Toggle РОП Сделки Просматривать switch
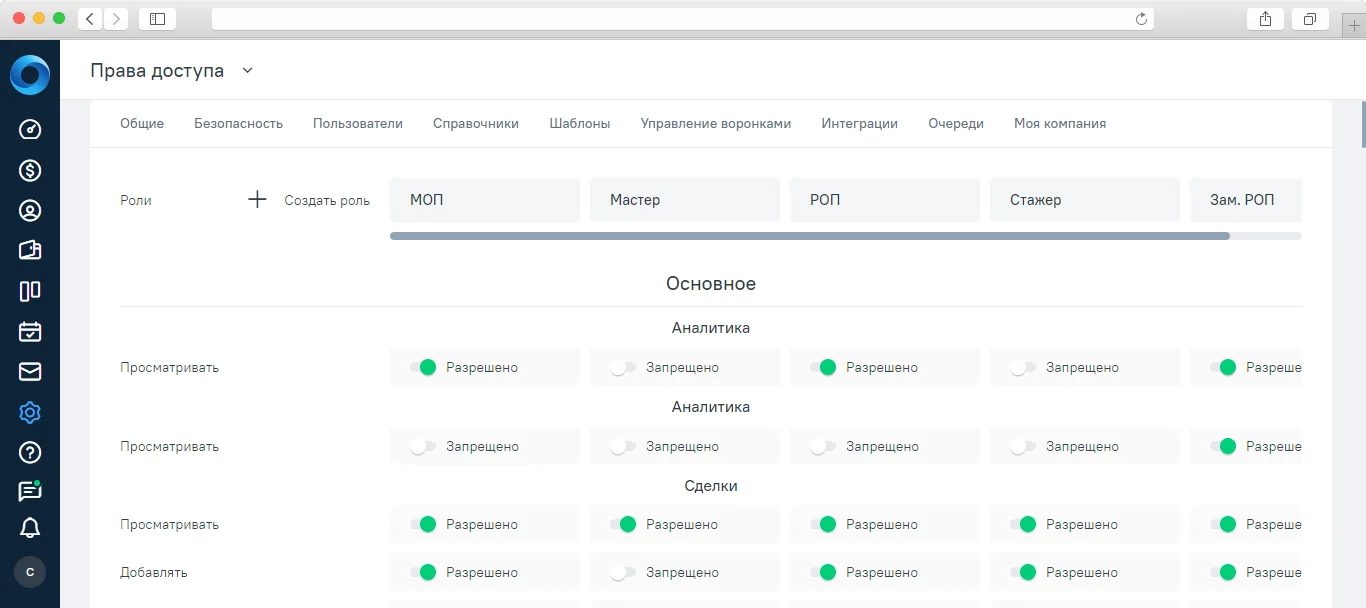The height and width of the screenshot is (608, 1366). click(x=823, y=524)
